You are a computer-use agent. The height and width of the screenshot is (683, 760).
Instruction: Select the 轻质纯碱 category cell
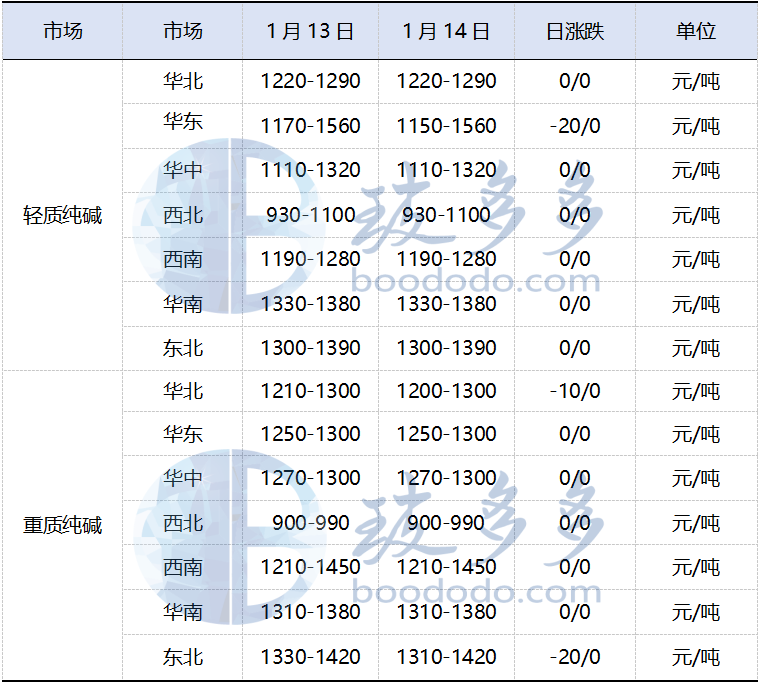[x=63, y=215]
